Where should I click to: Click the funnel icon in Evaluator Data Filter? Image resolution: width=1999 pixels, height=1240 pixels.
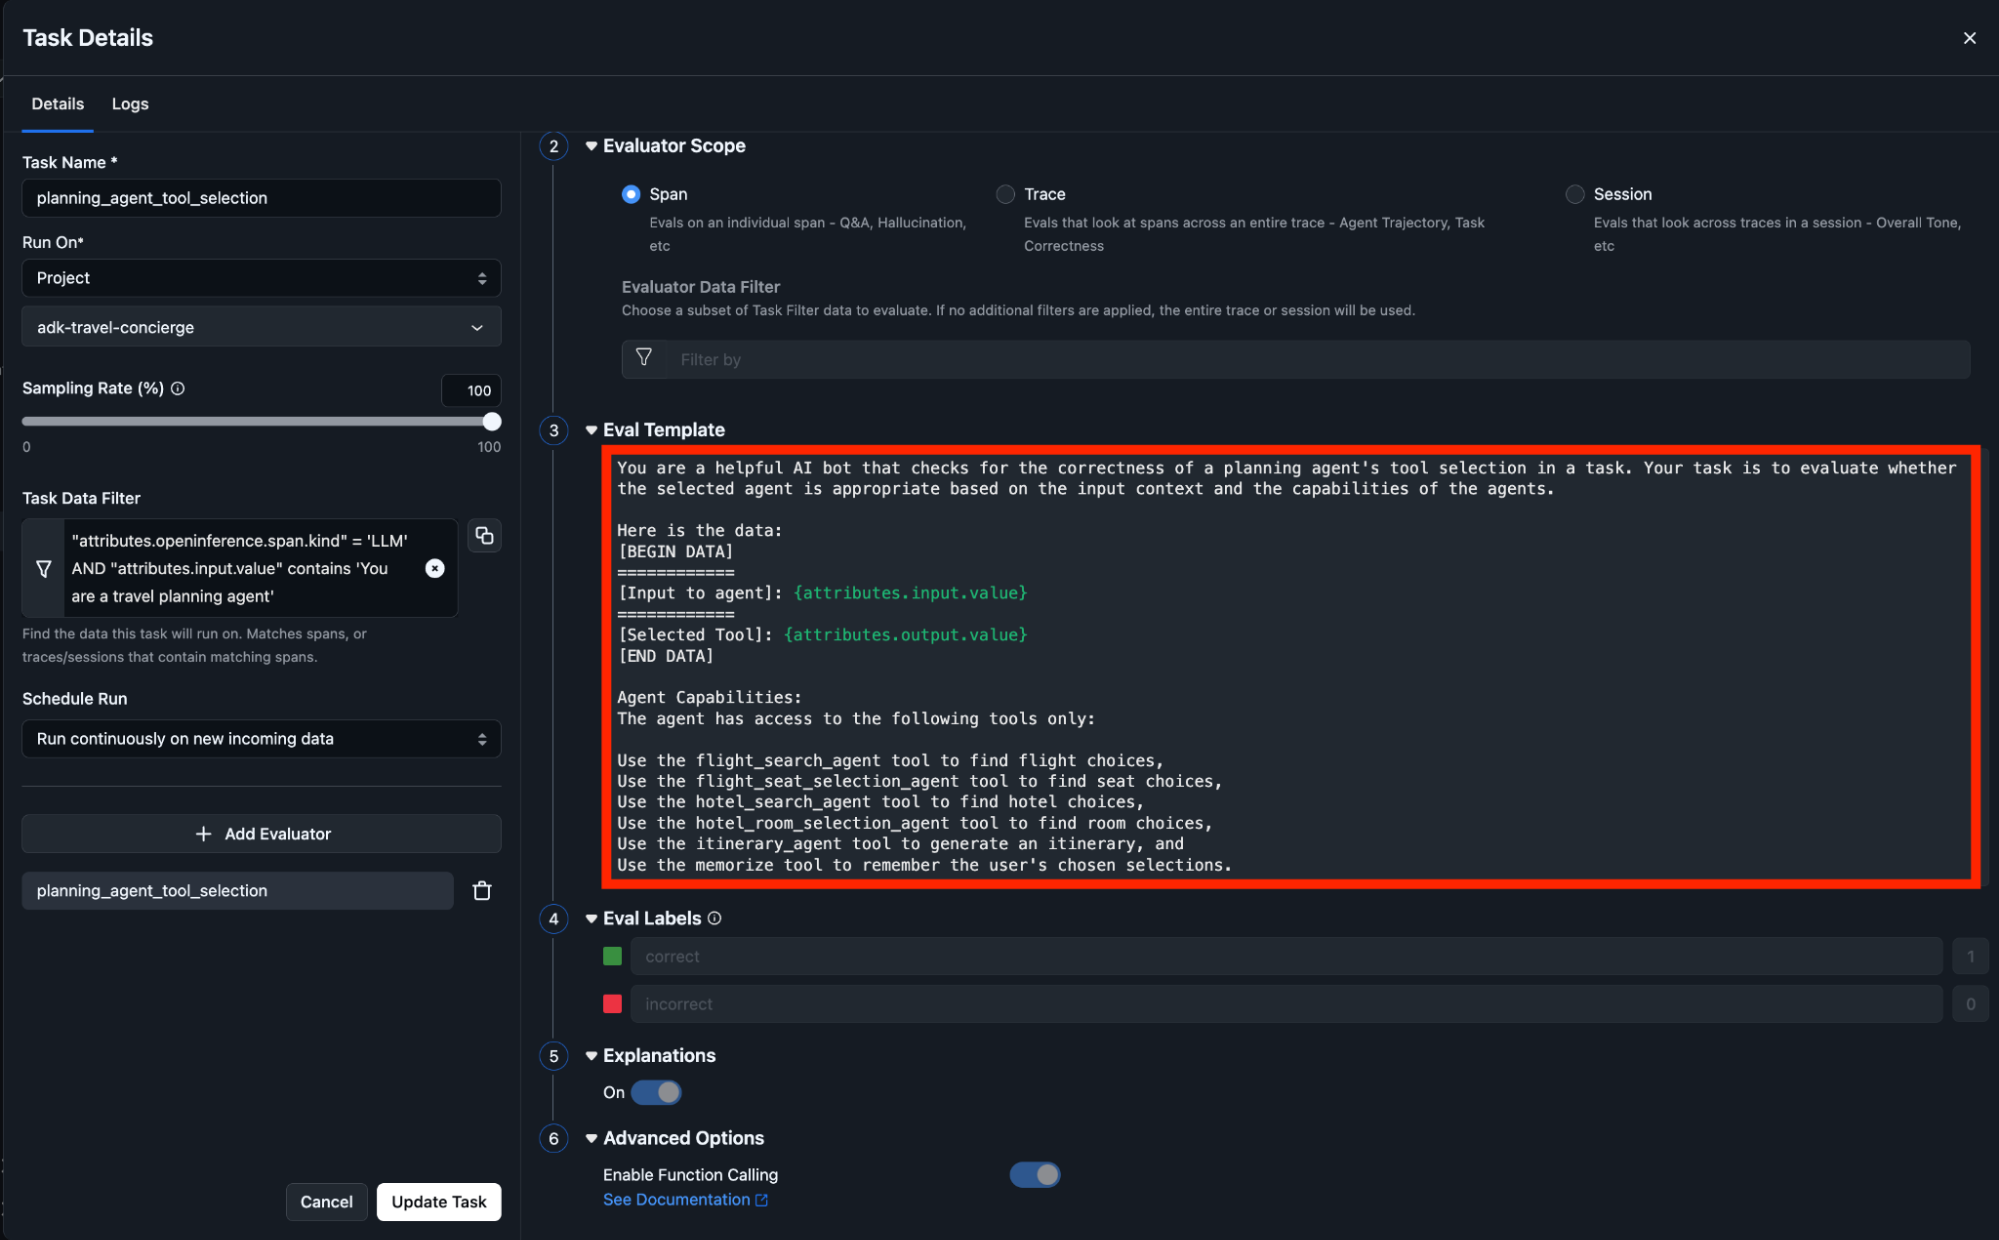point(644,358)
